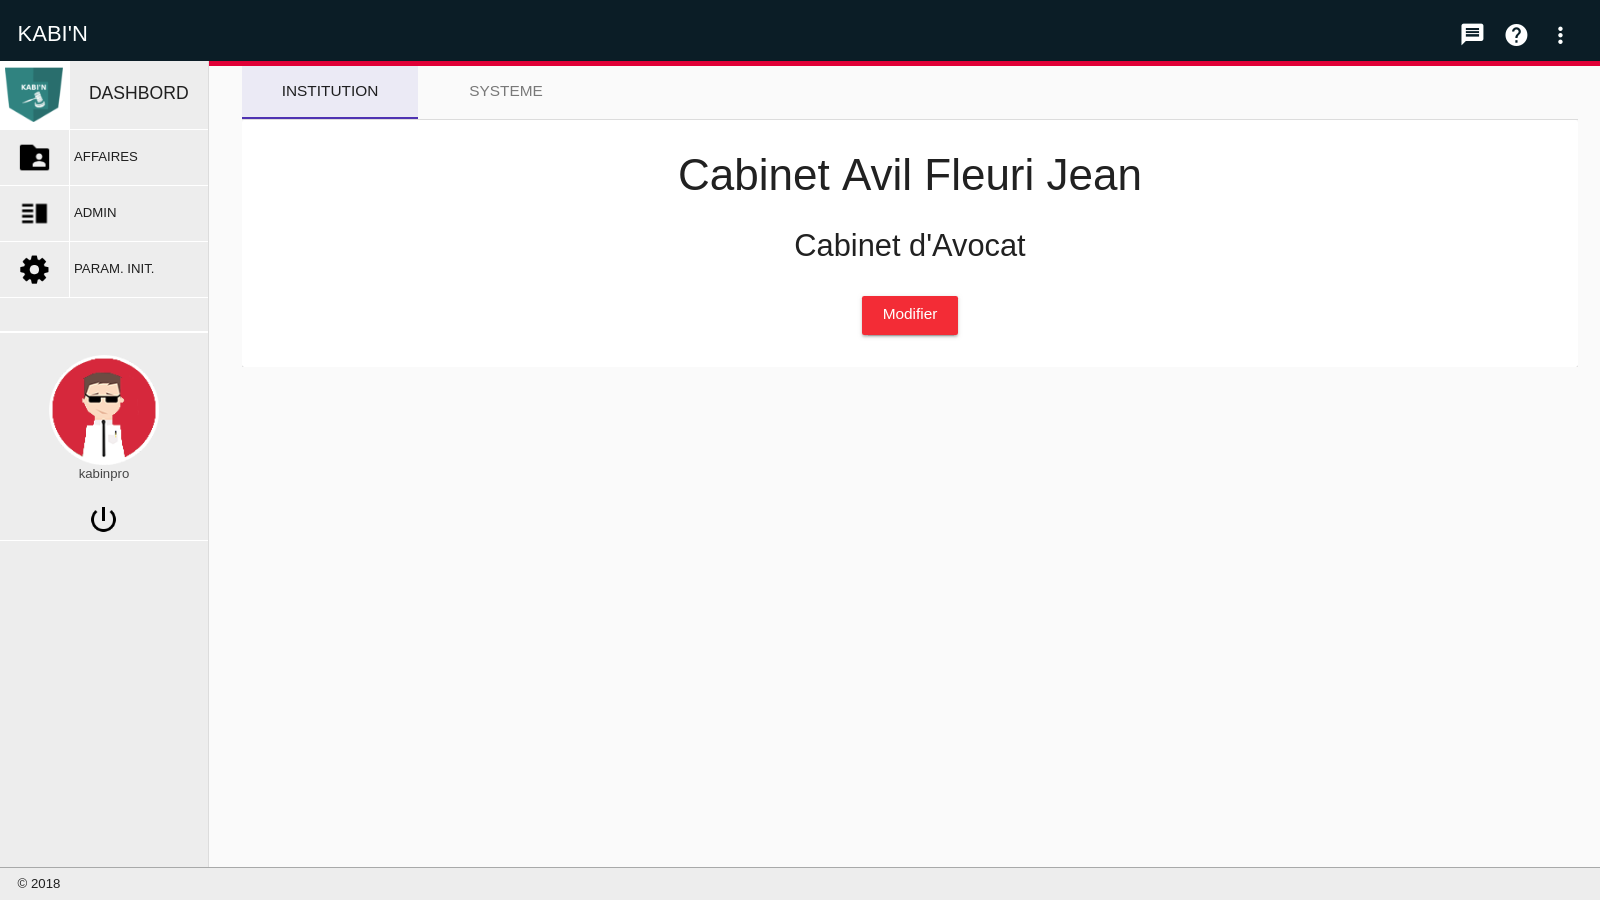This screenshot has height=900, width=1600.
Task: Click the Affaires folder icon
Action: (x=34, y=157)
